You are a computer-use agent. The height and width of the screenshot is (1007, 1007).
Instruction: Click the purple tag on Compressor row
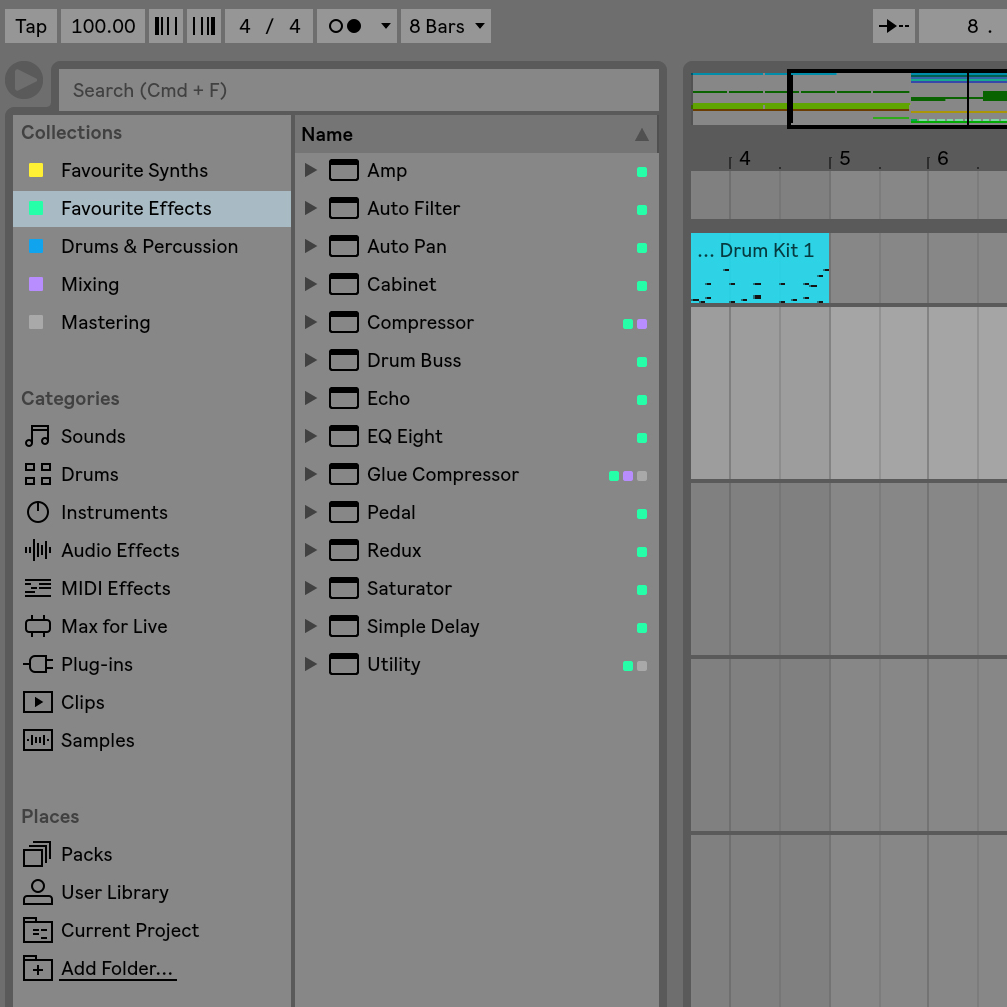coord(642,324)
